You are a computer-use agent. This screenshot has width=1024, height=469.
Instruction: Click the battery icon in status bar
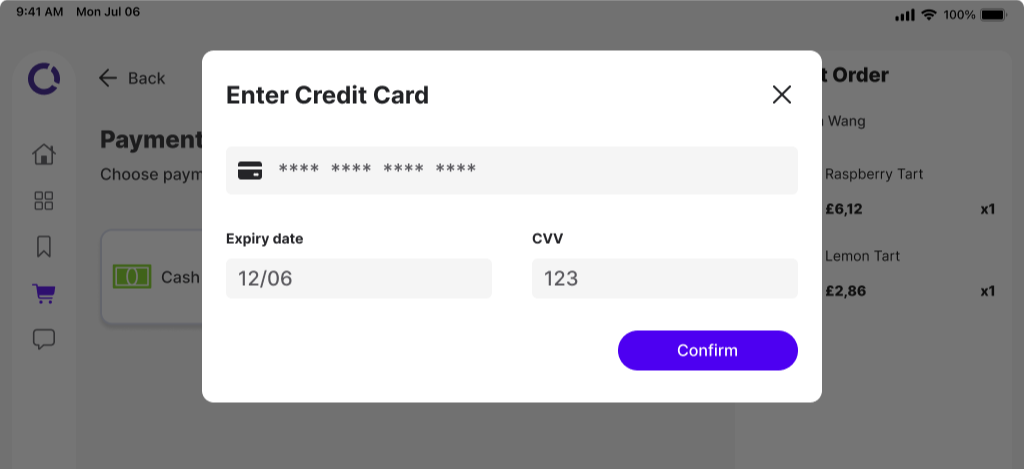994,14
